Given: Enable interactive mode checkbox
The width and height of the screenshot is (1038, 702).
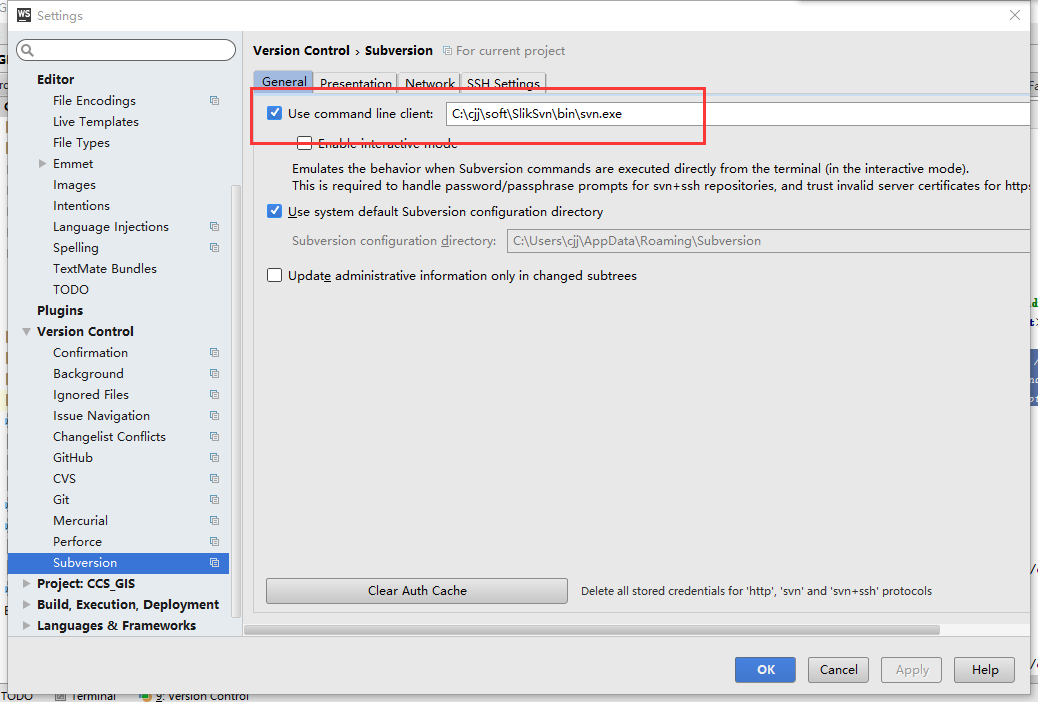Looking at the screenshot, I should 305,143.
